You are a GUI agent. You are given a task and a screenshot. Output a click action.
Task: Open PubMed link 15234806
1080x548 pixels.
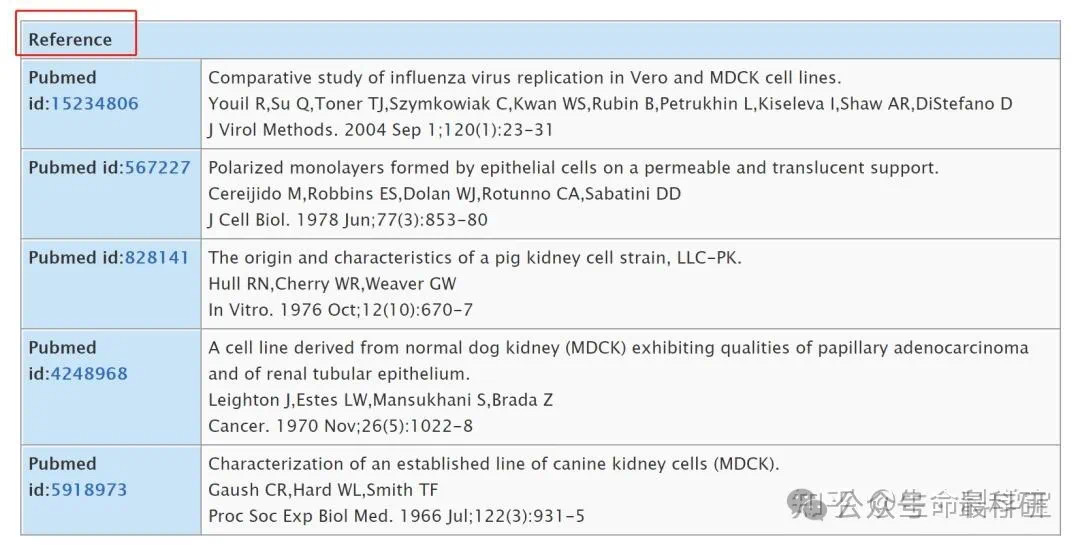pos(94,104)
